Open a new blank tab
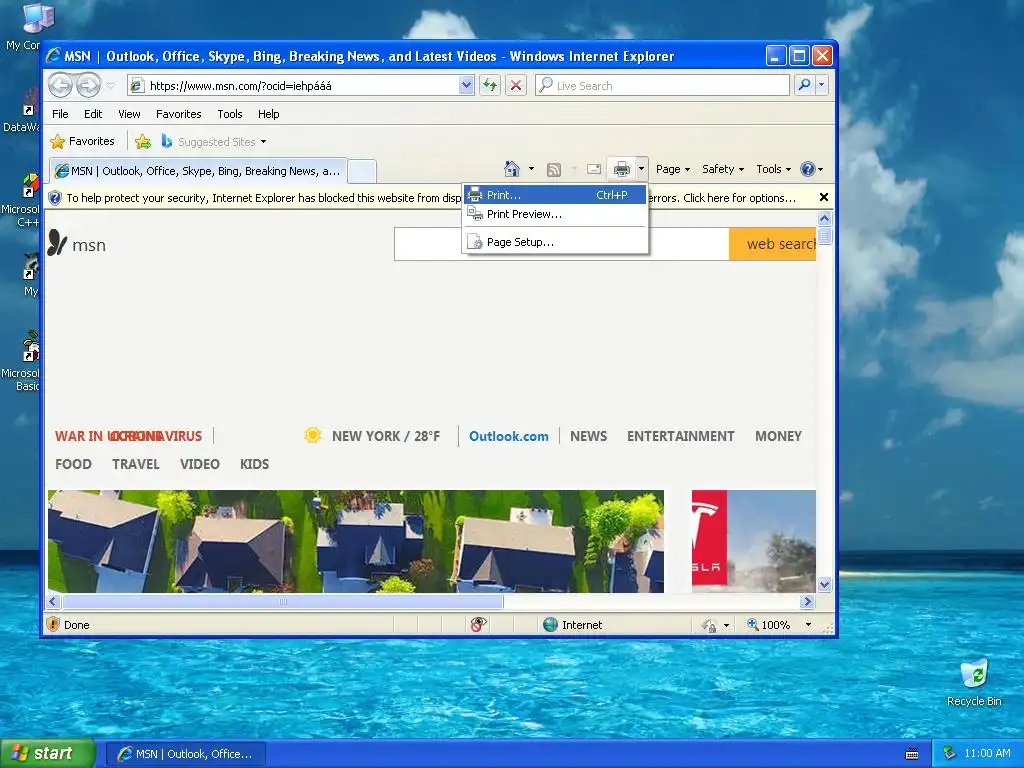Screen dimensions: 1024x768 (362, 172)
